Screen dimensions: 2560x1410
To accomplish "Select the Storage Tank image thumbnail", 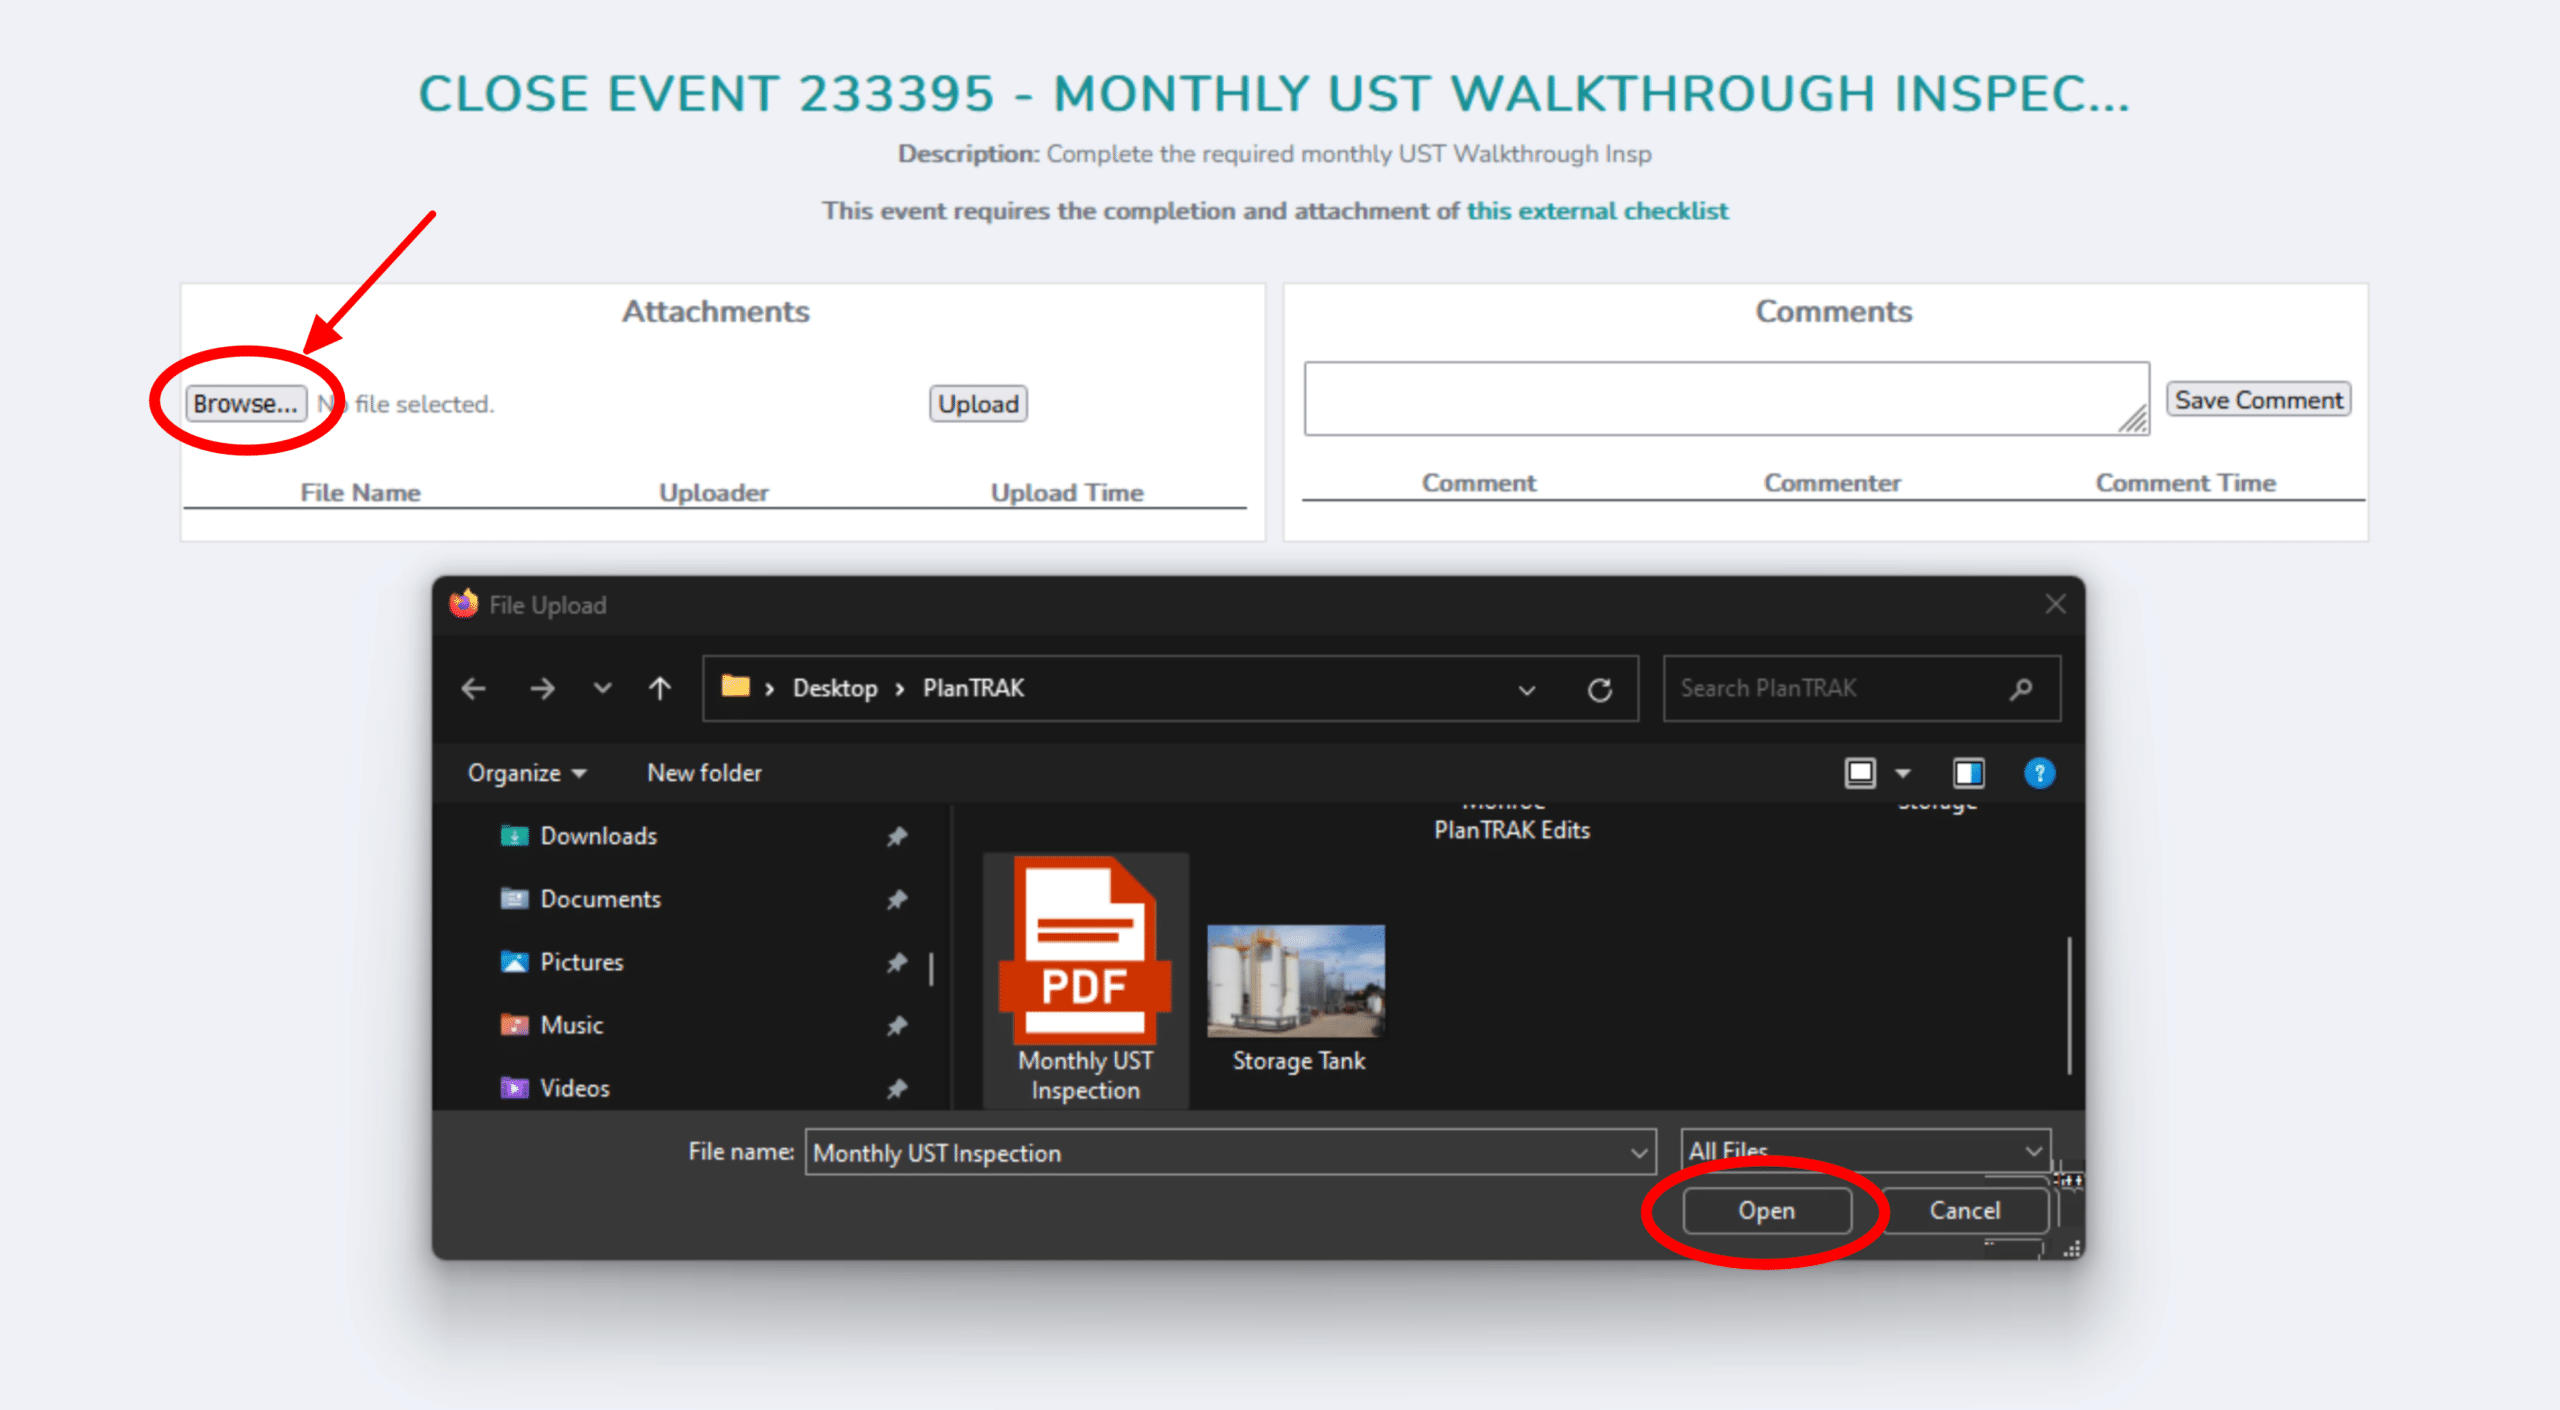I will tap(1296, 981).
